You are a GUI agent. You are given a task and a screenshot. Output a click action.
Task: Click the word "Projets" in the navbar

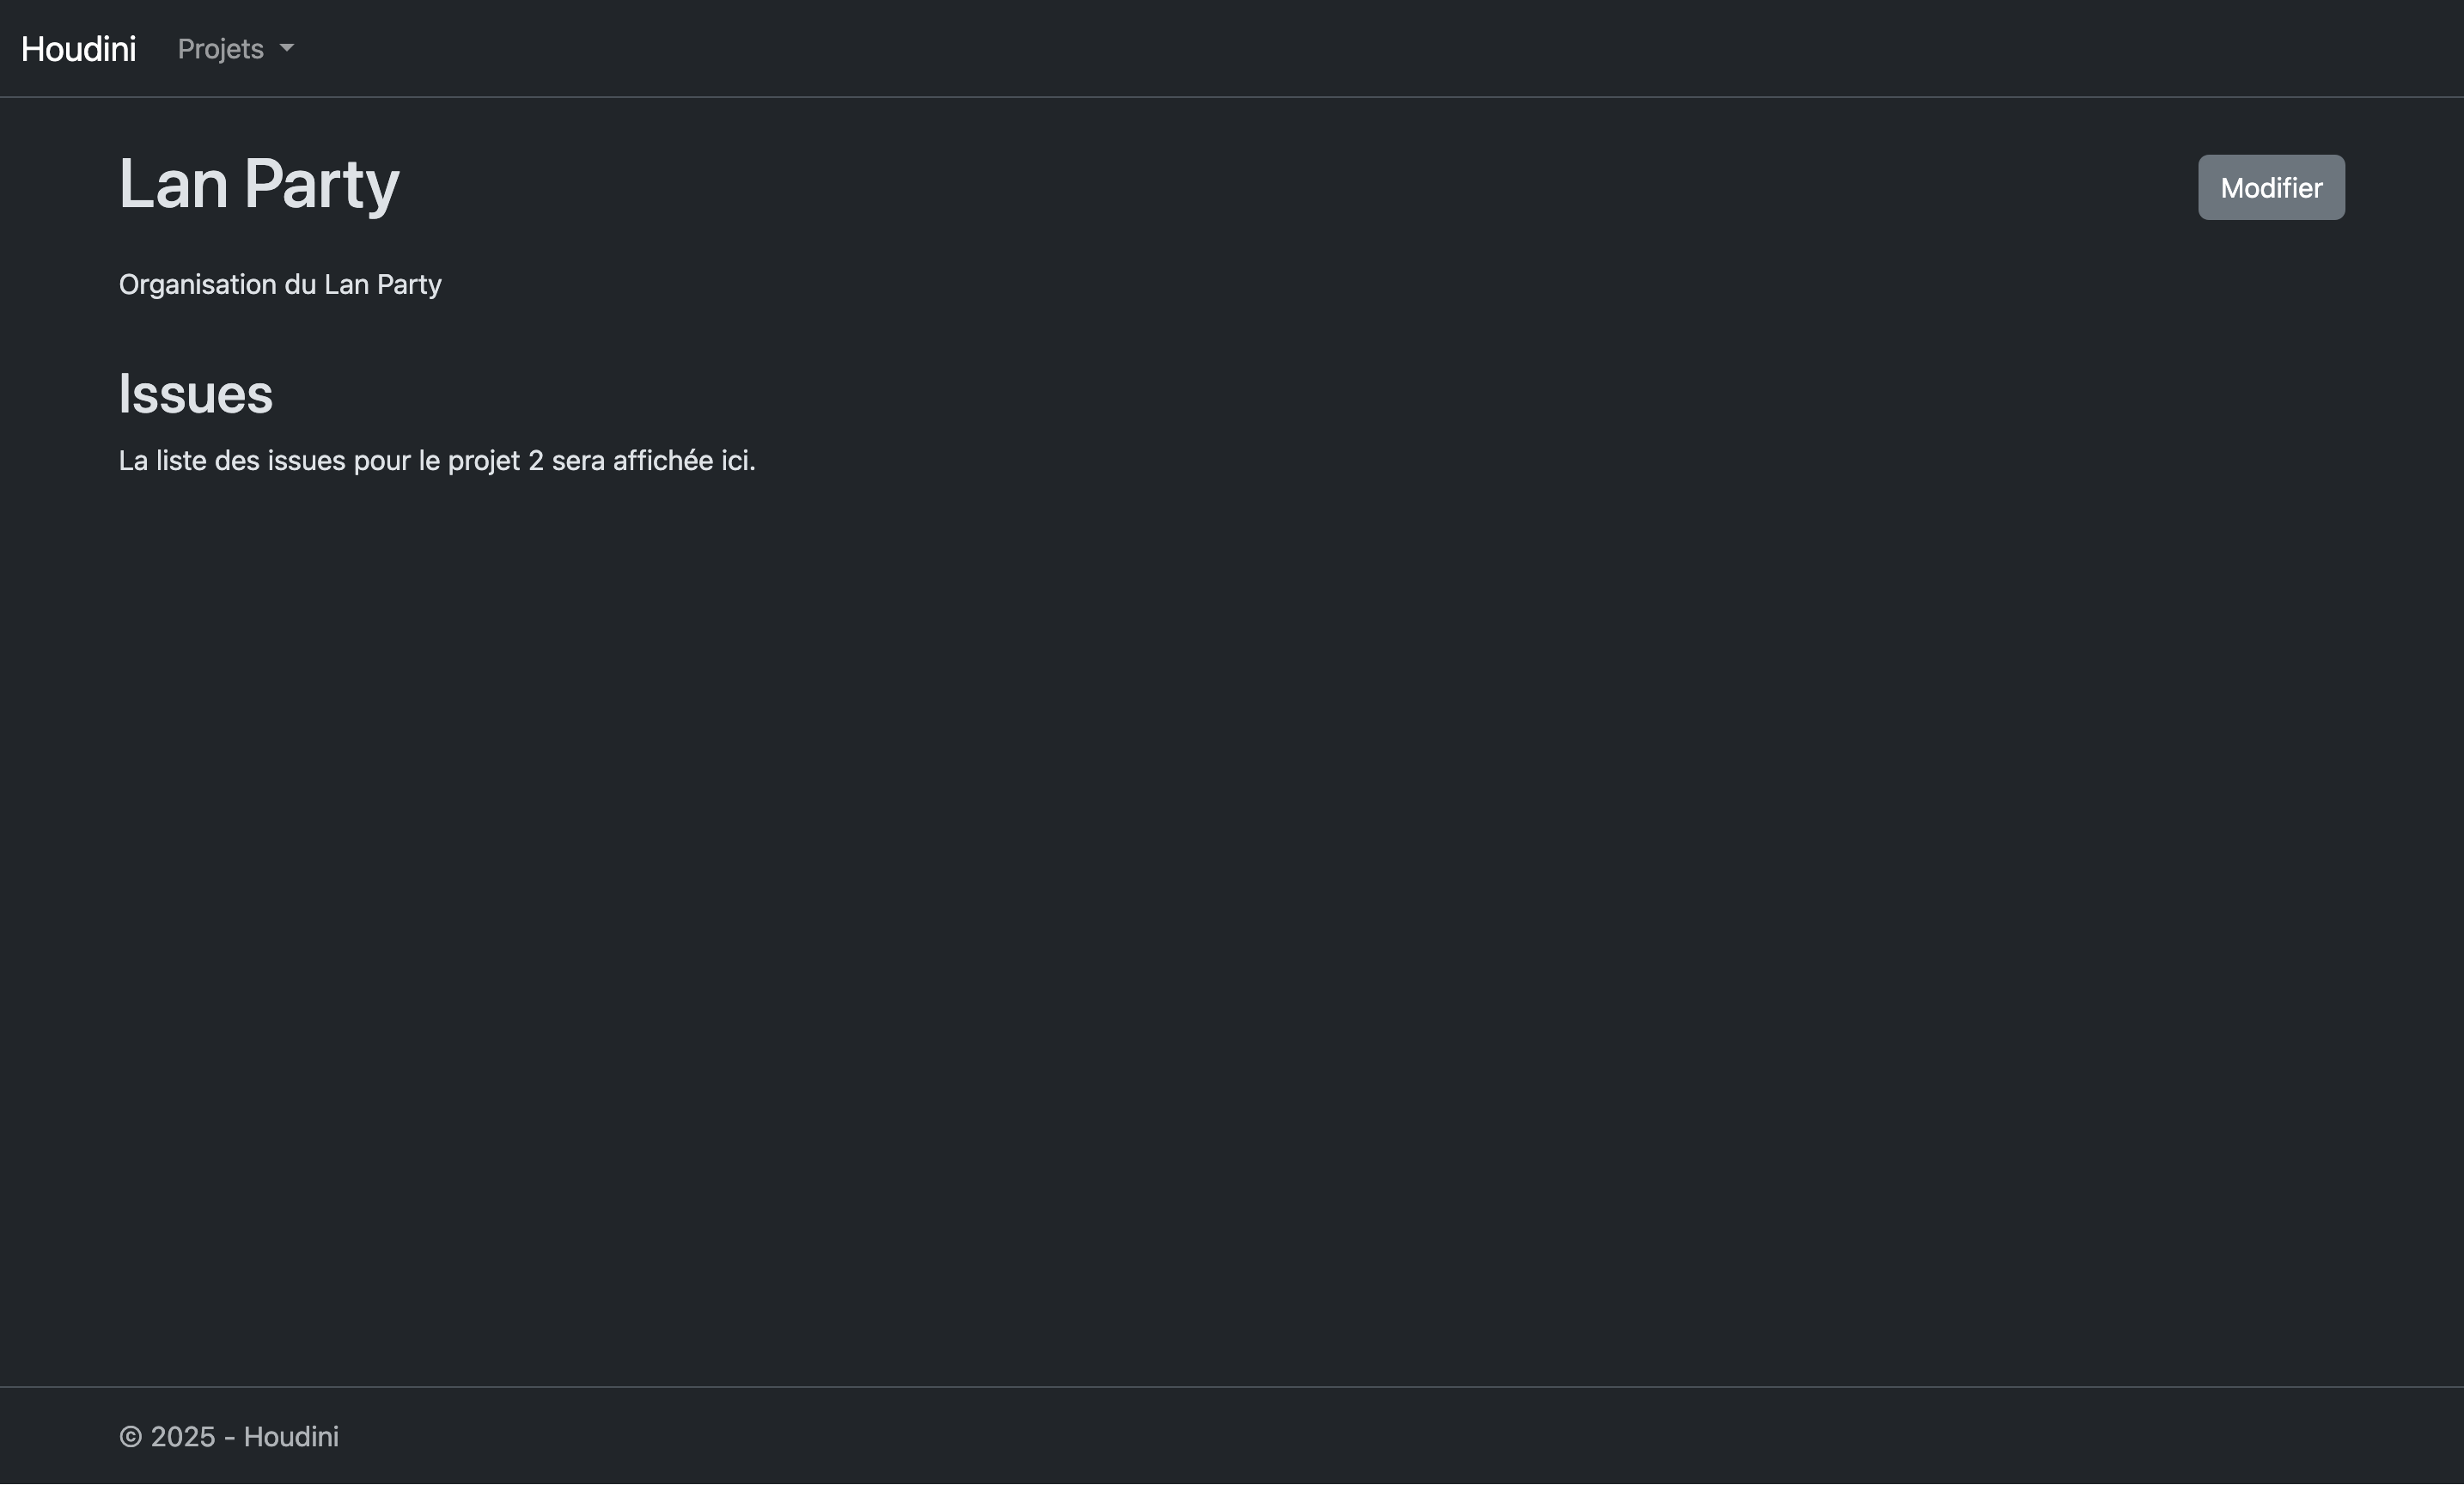[x=220, y=49]
